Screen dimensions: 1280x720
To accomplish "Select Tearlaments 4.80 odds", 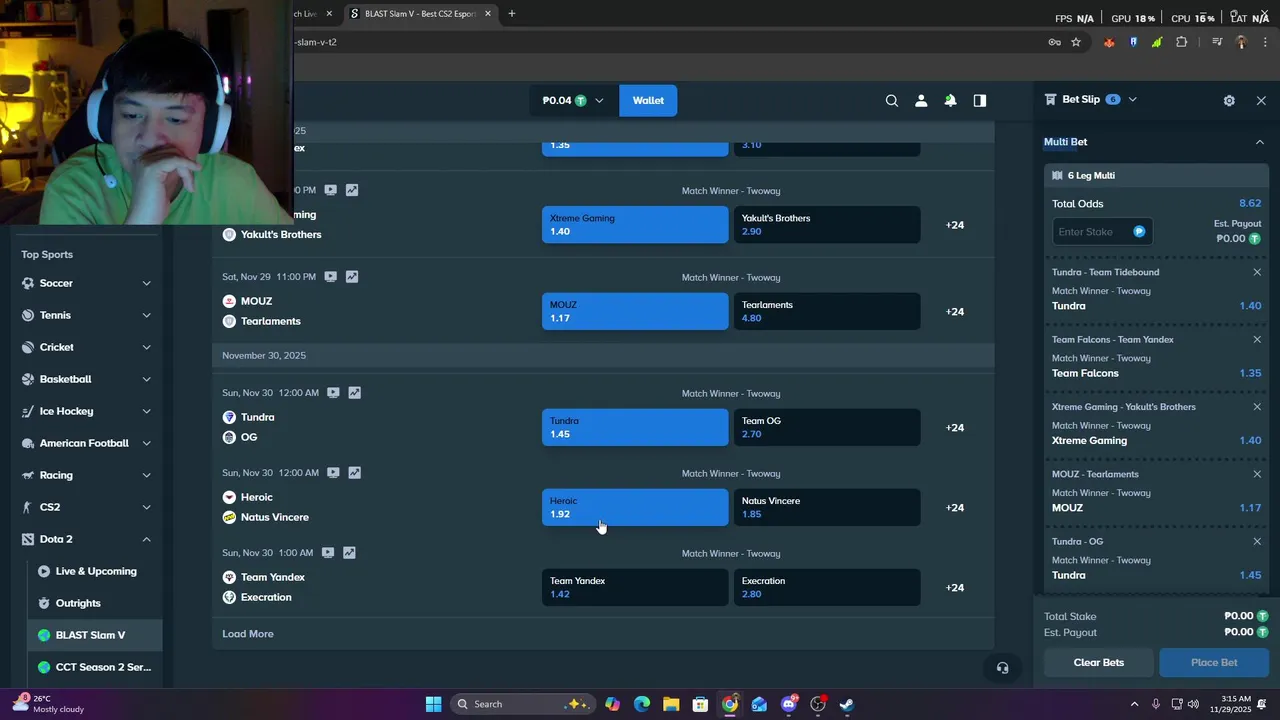I will click(827, 311).
